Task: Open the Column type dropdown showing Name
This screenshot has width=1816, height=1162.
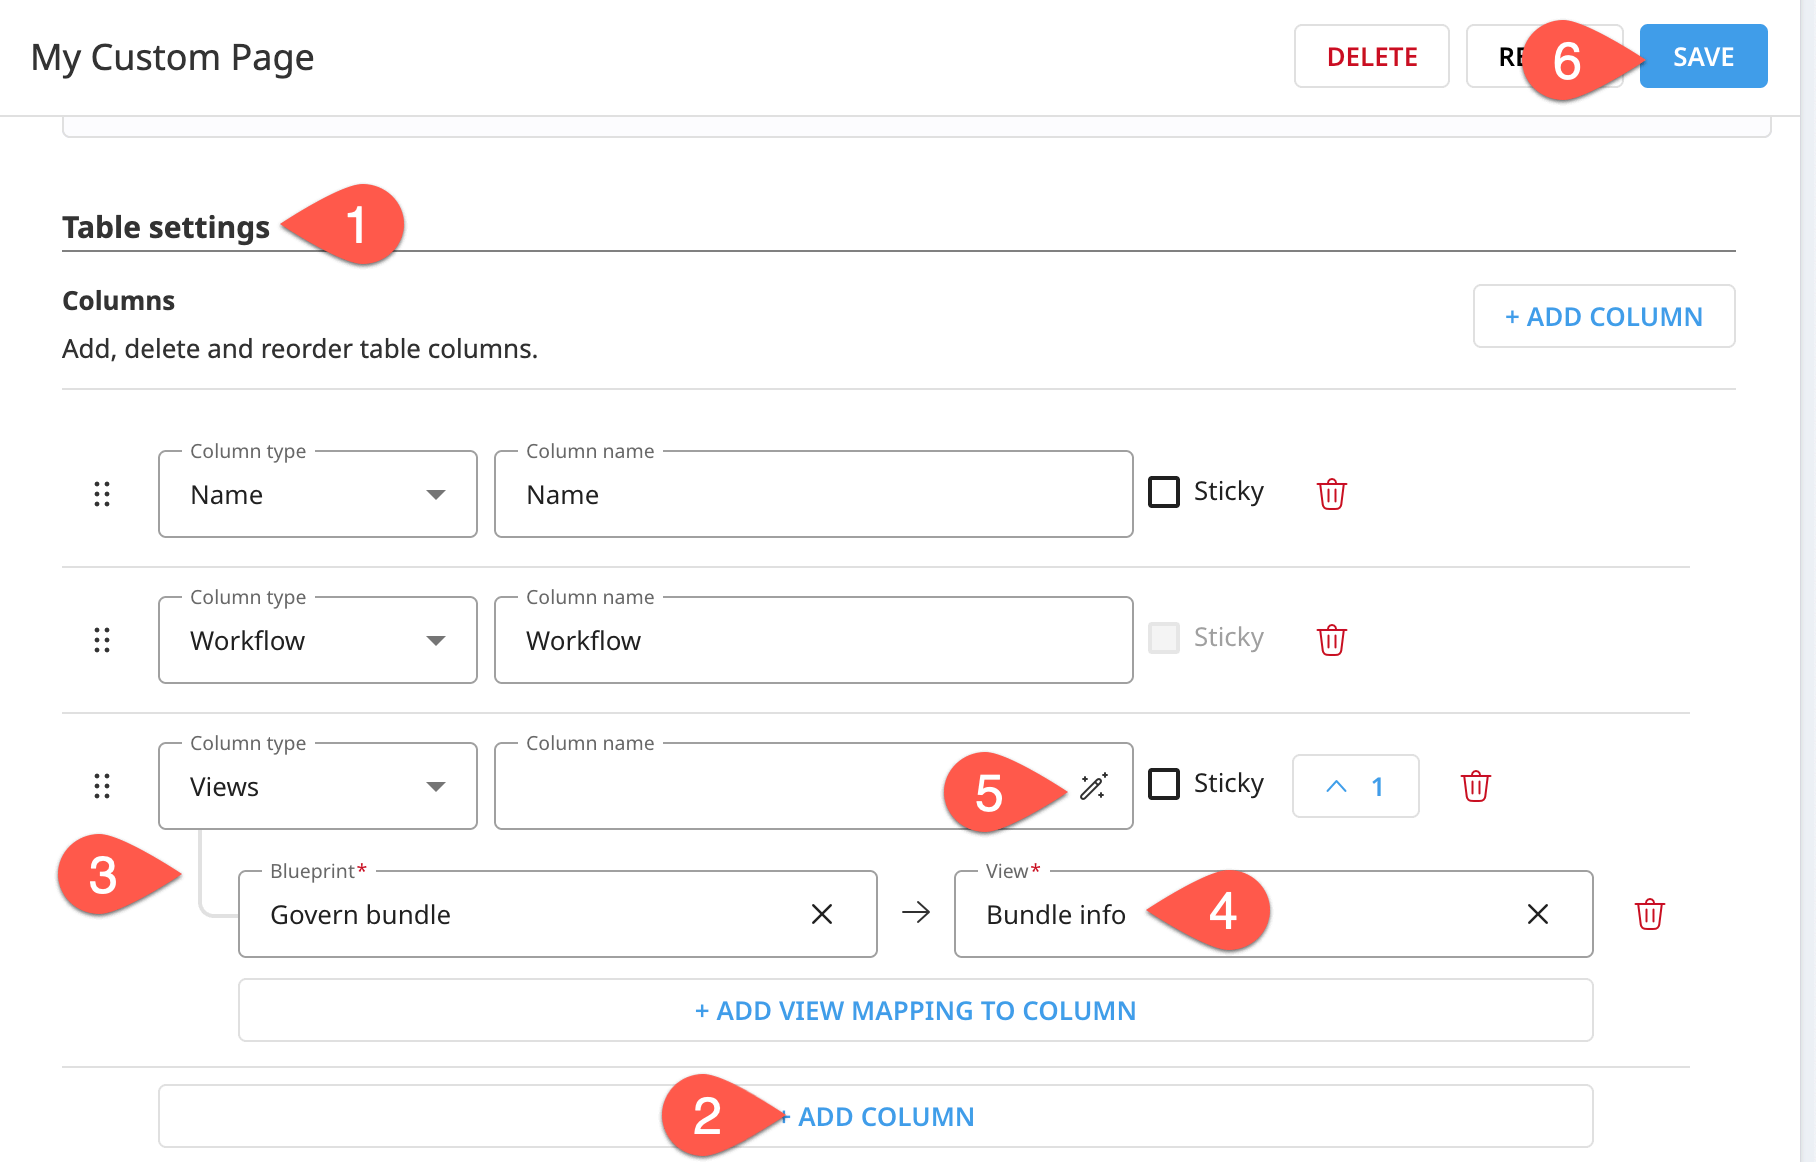Action: click(317, 493)
